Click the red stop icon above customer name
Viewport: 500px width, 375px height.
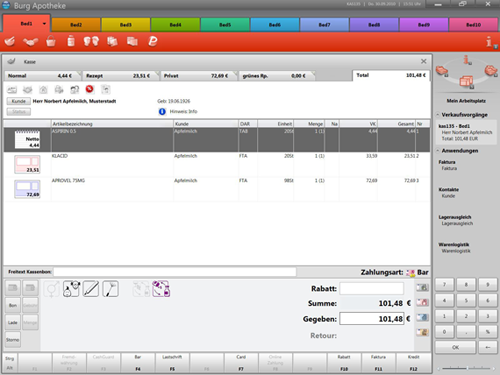coord(90,89)
